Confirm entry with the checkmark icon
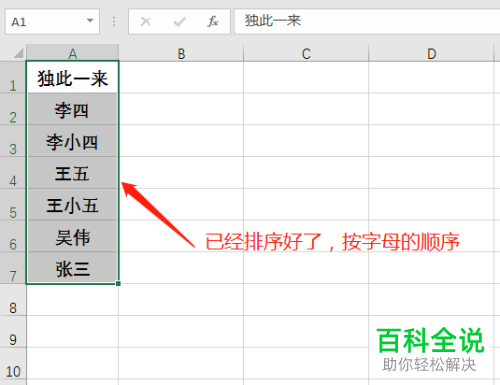 tap(180, 22)
